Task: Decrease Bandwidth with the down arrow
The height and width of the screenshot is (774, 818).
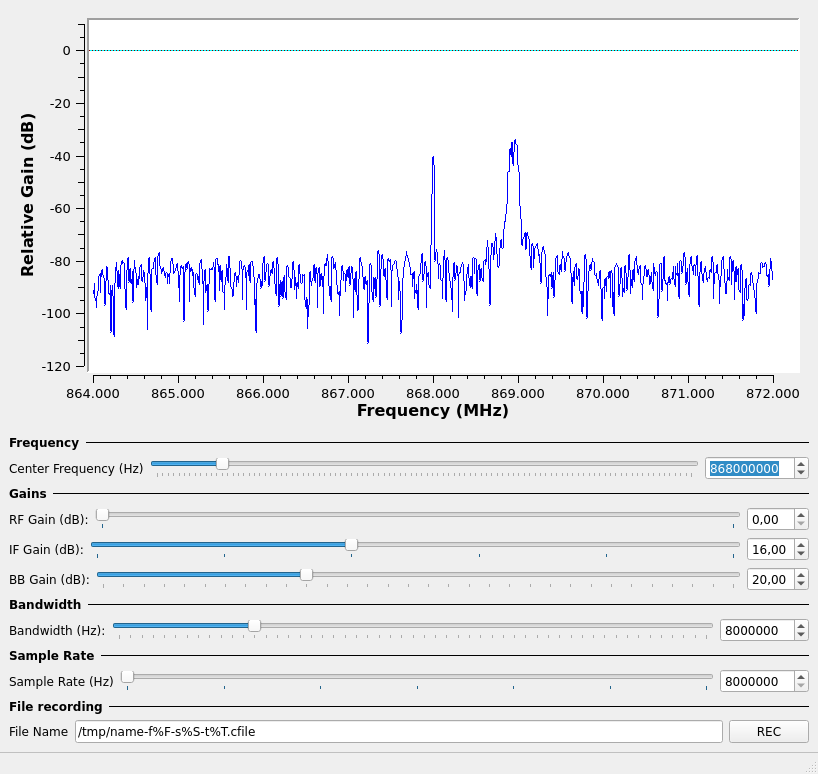Action: coord(801,635)
